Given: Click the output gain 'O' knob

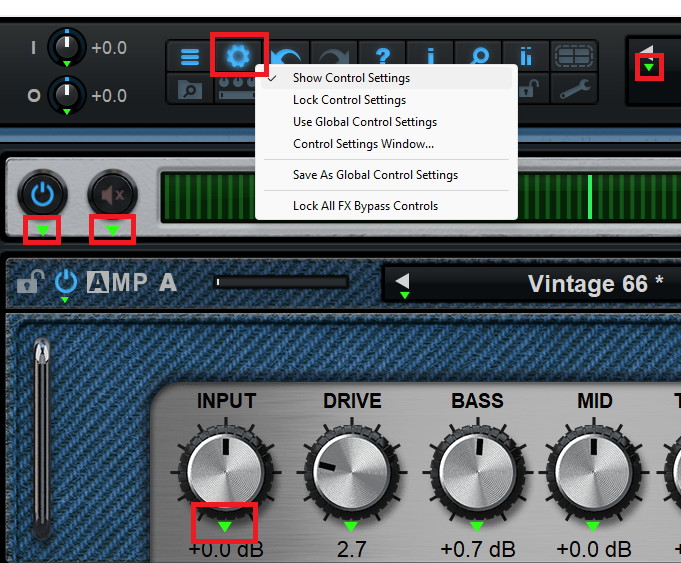Looking at the screenshot, I should [x=66, y=93].
